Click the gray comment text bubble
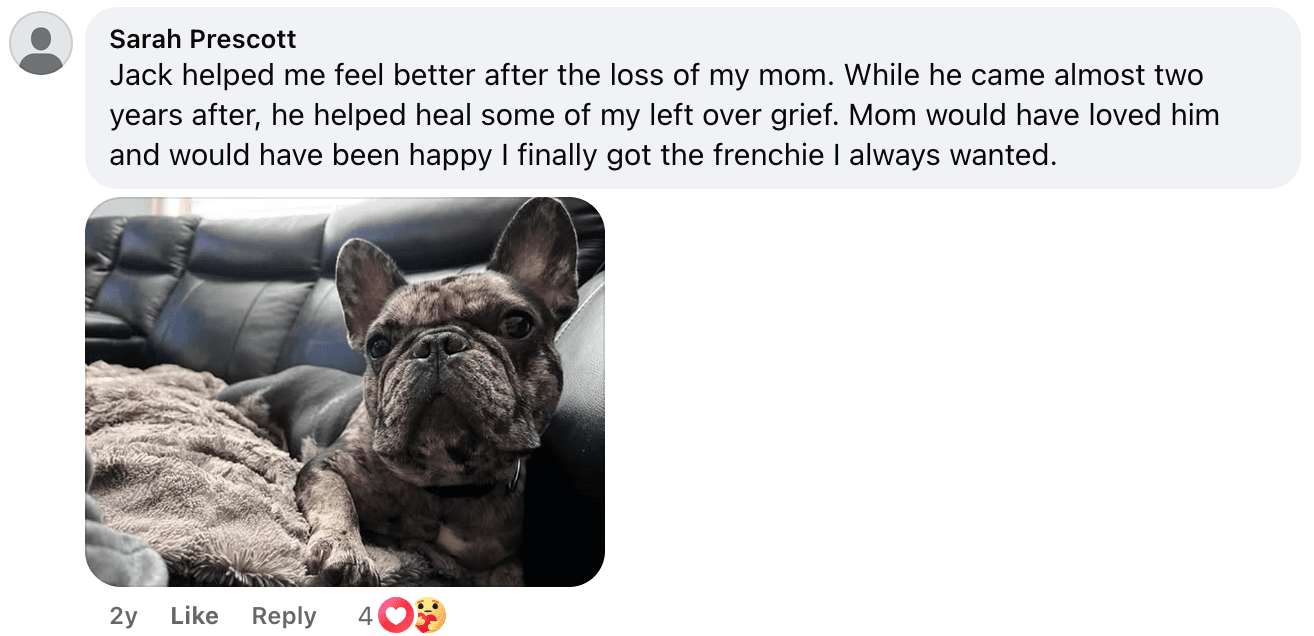The height and width of the screenshot is (636, 1314). coord(693,97)
